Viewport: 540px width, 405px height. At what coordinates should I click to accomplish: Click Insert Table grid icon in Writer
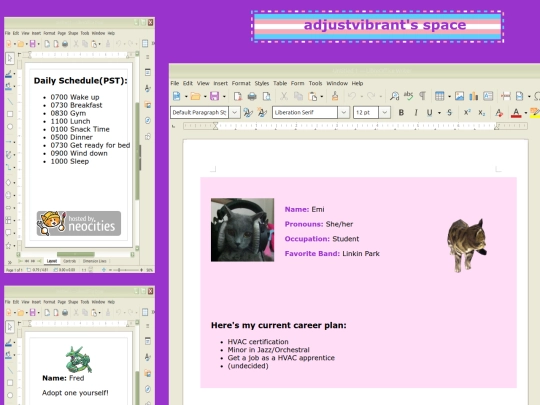pos(439,96)
